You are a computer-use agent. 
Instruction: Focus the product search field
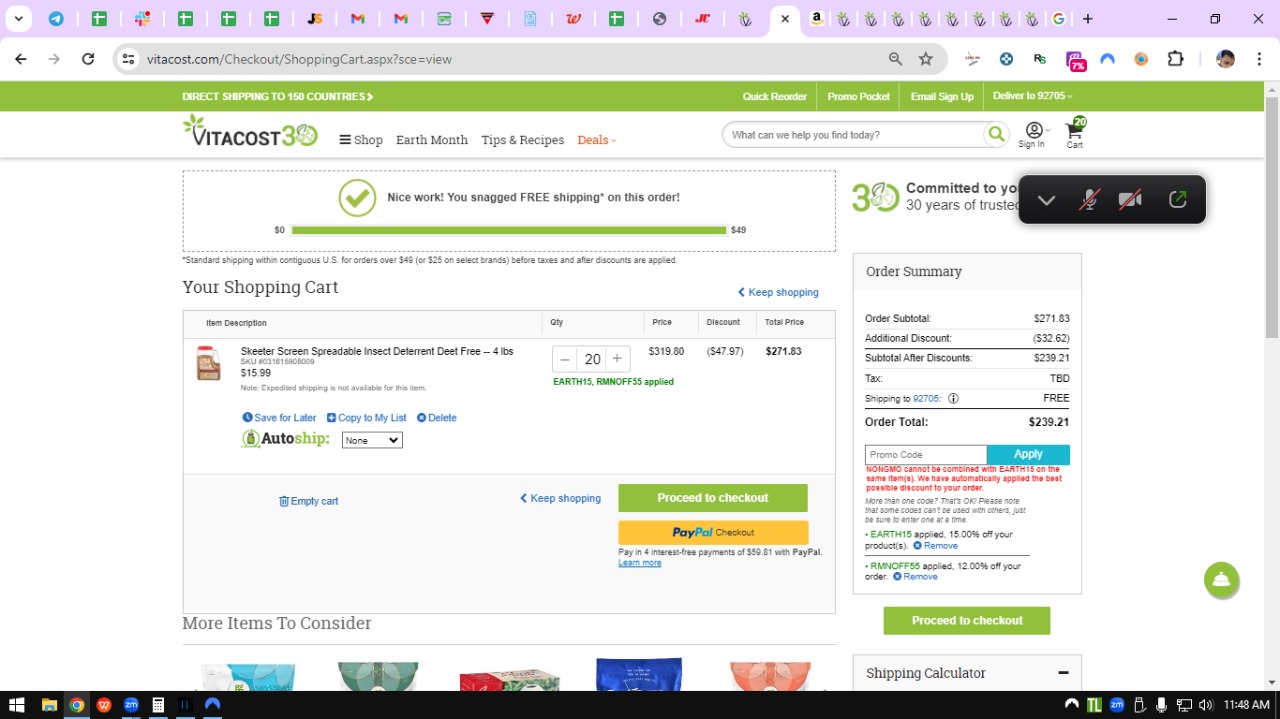[x=853, y=135]
